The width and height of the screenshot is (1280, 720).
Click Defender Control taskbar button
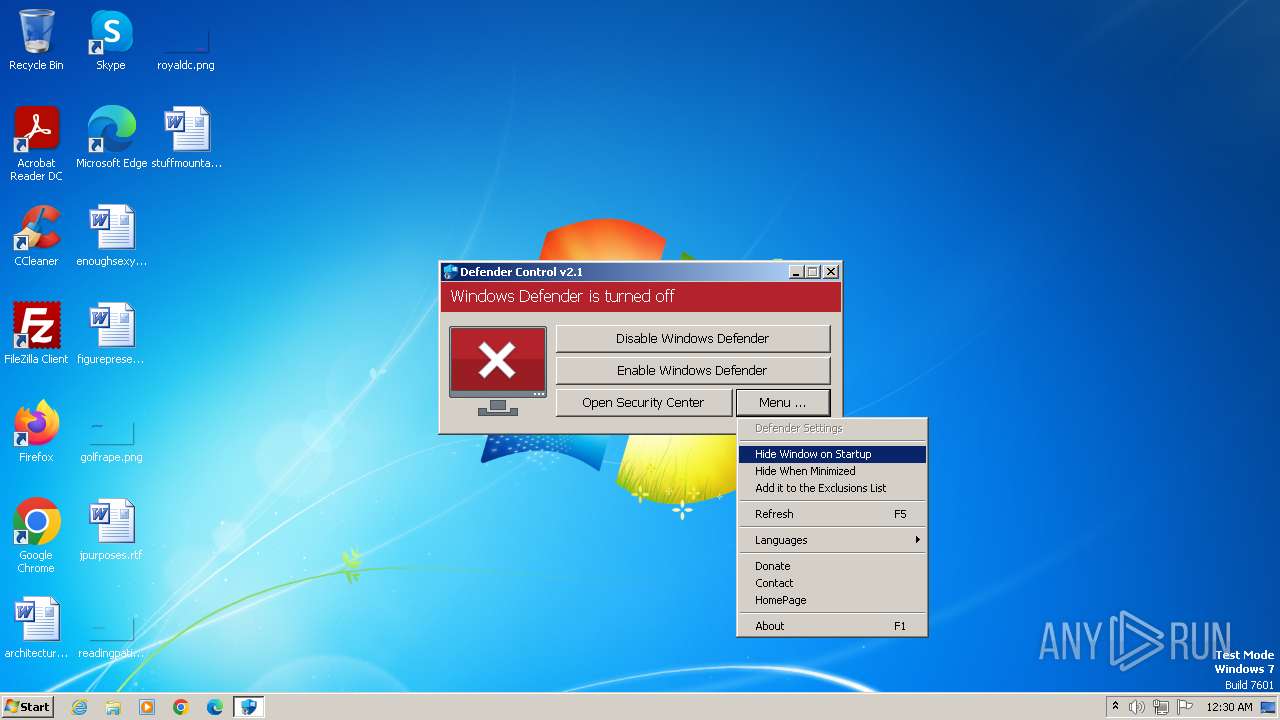pos(248,707)
